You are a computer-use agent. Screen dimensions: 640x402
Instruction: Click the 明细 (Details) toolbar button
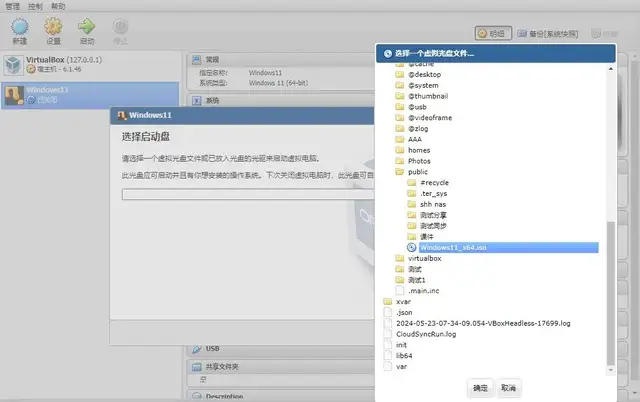(x=493, y=33)
